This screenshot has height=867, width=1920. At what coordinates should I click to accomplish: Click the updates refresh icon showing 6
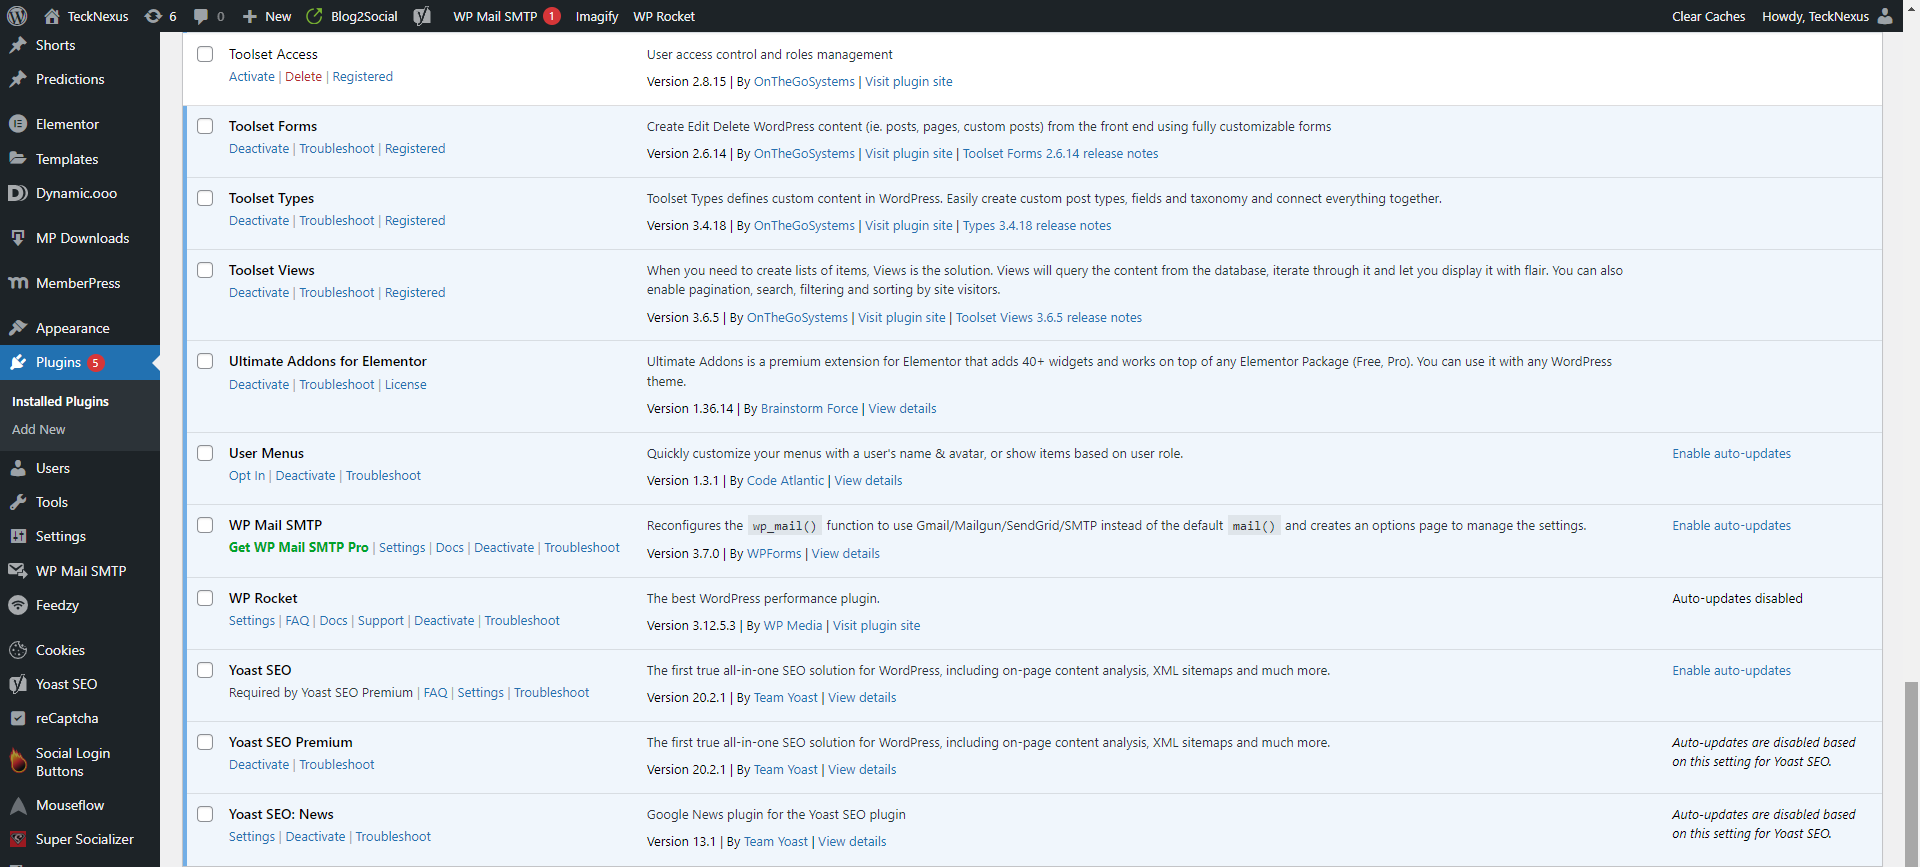(153, 16)
